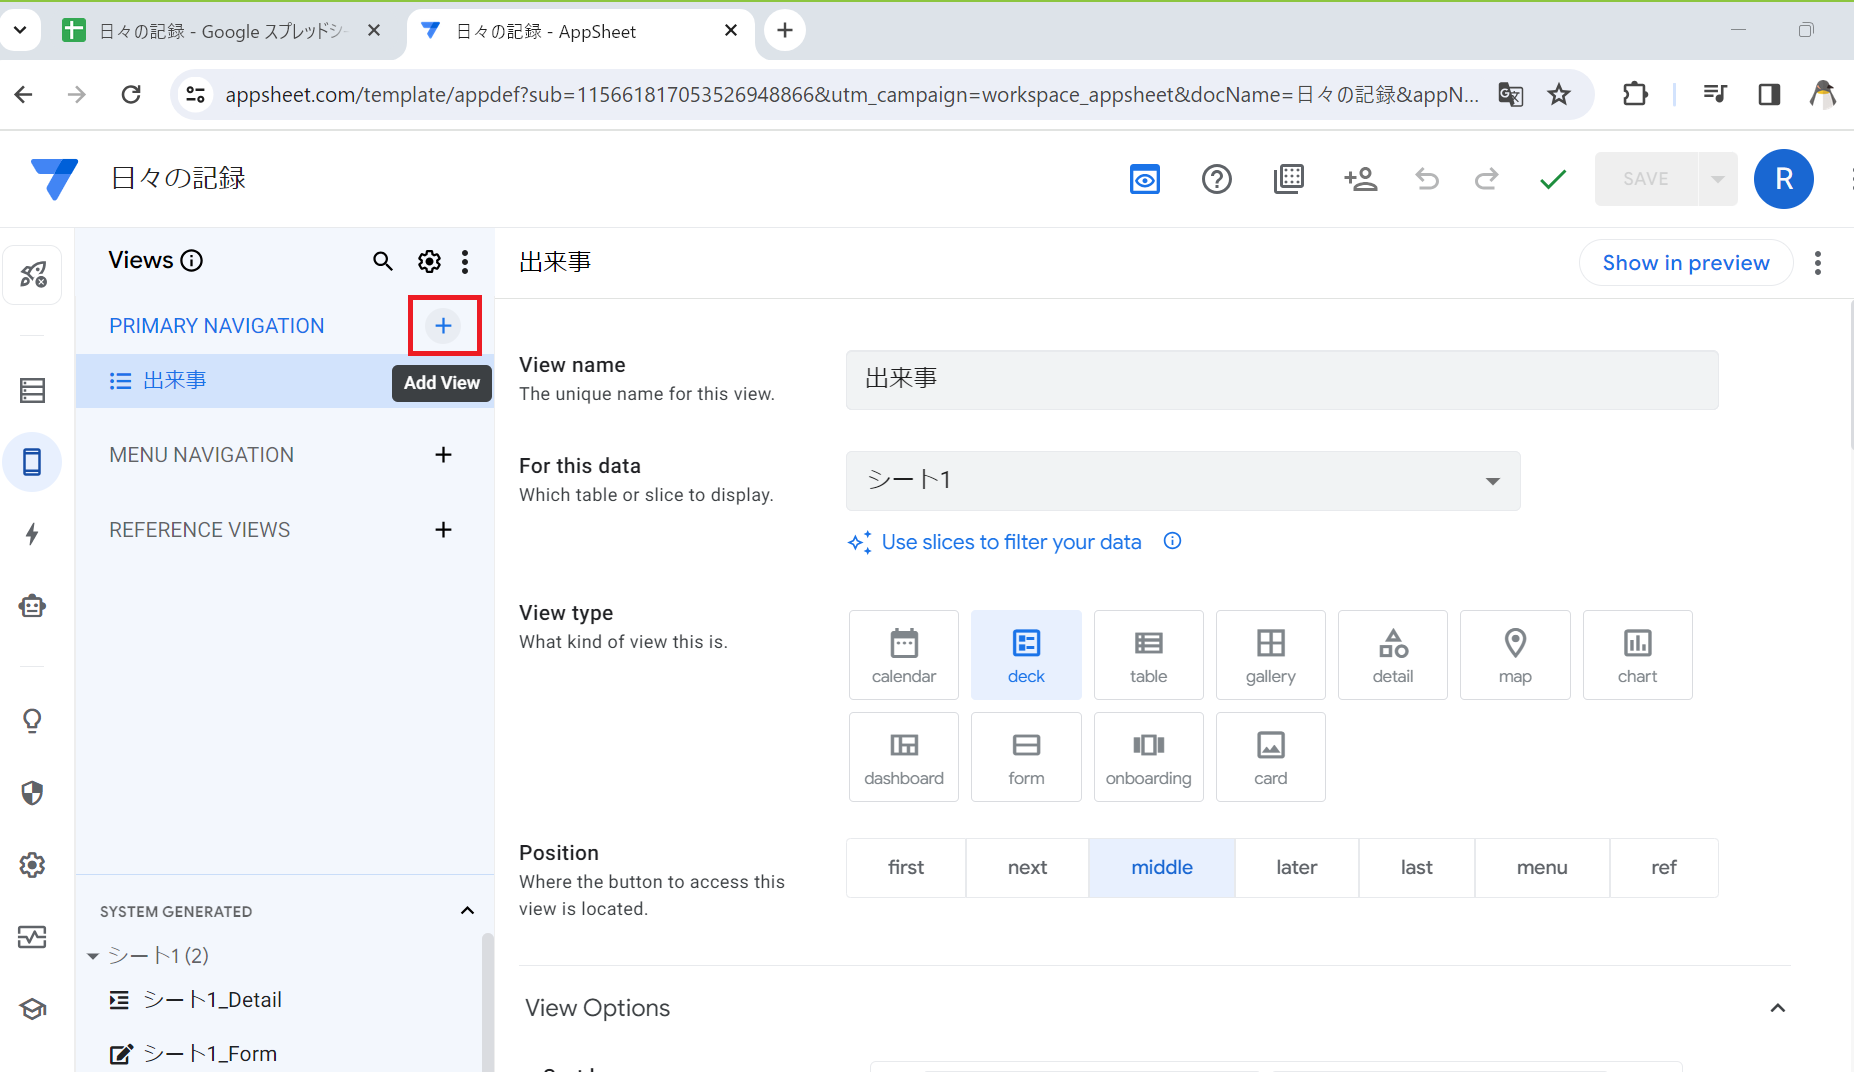
Task: Click the slices info icon
Action: tap(1172, 541)
